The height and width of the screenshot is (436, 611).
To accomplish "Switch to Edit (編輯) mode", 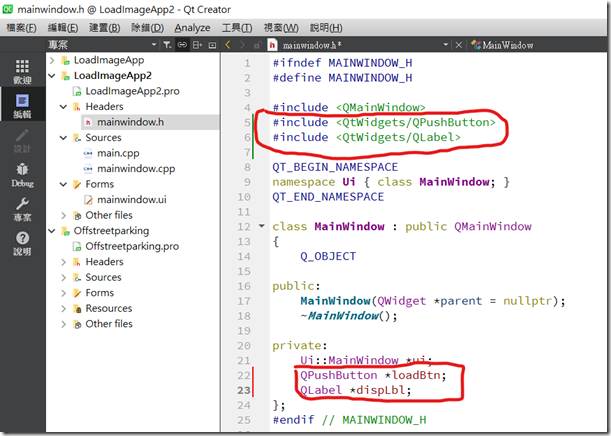I will coord(22,105).
